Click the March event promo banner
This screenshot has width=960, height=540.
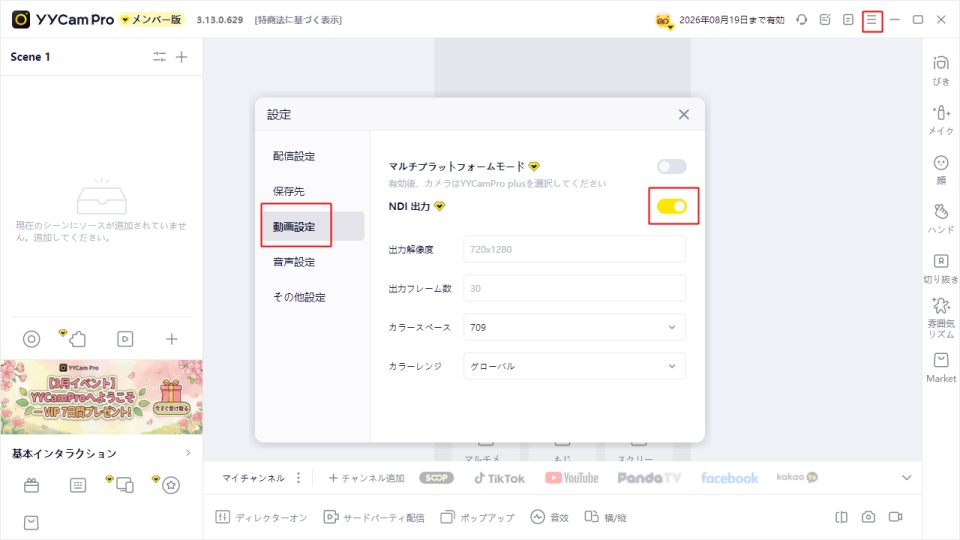(101, 397)
